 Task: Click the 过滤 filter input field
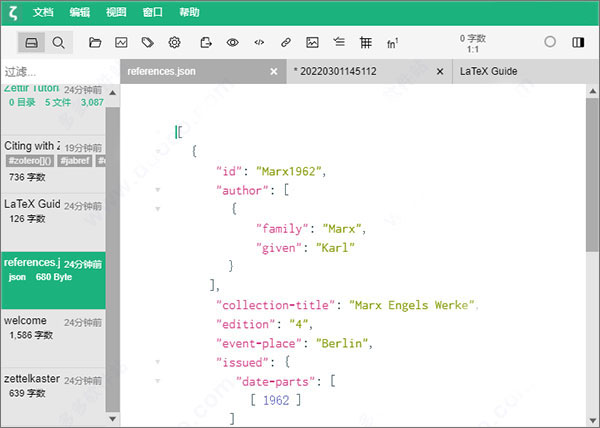pos(60,72)
